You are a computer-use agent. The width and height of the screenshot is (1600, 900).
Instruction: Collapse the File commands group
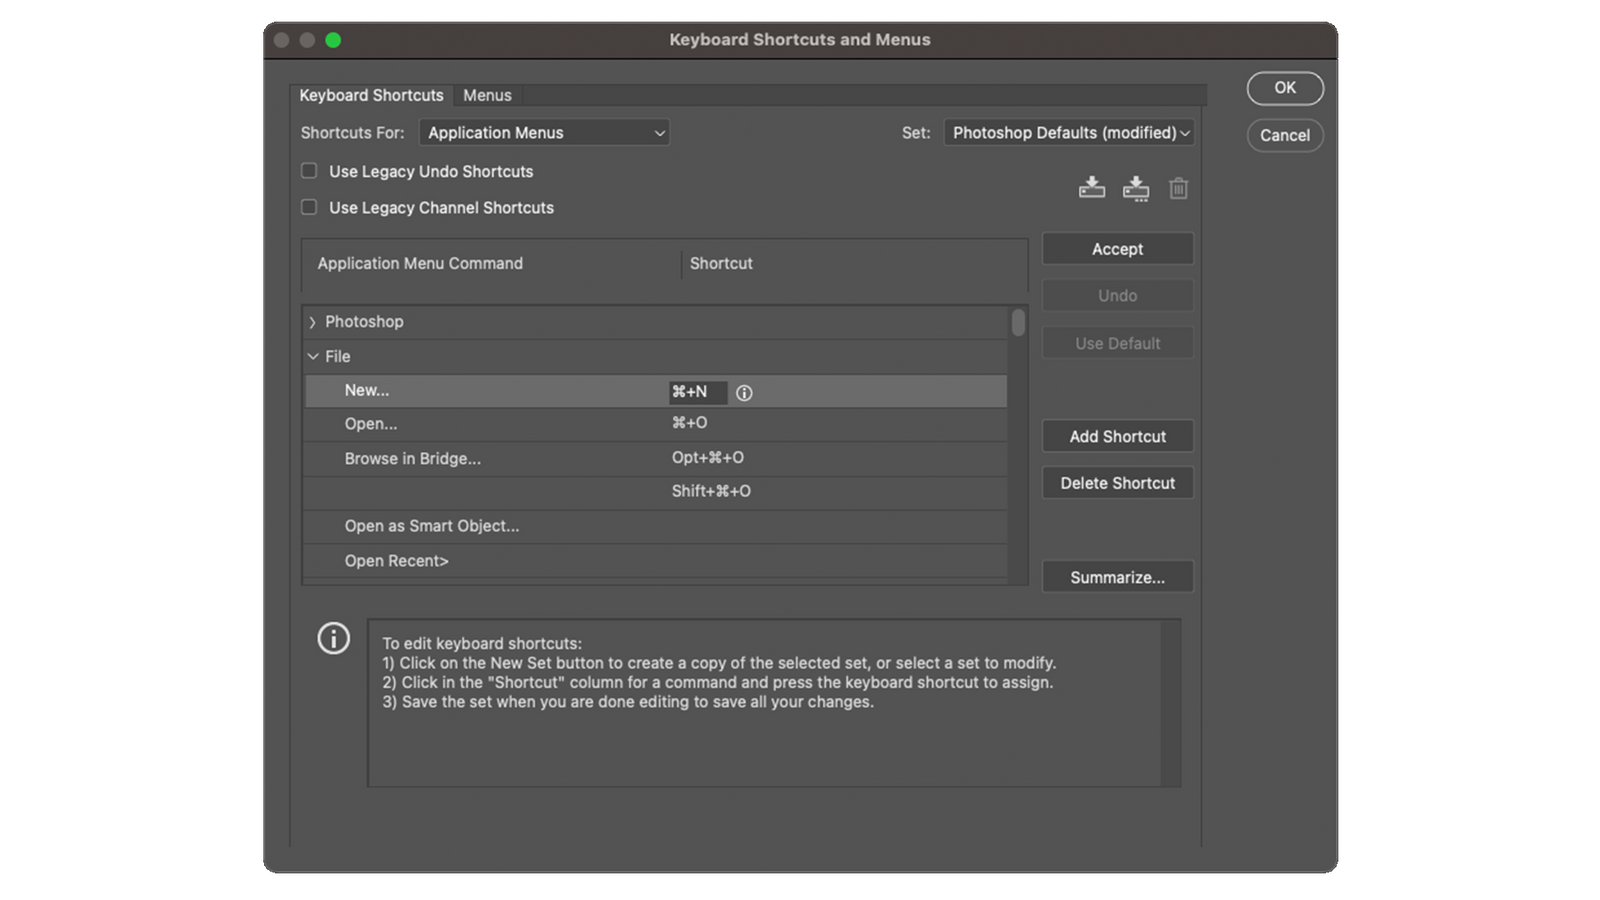click(x=313, y=356)
